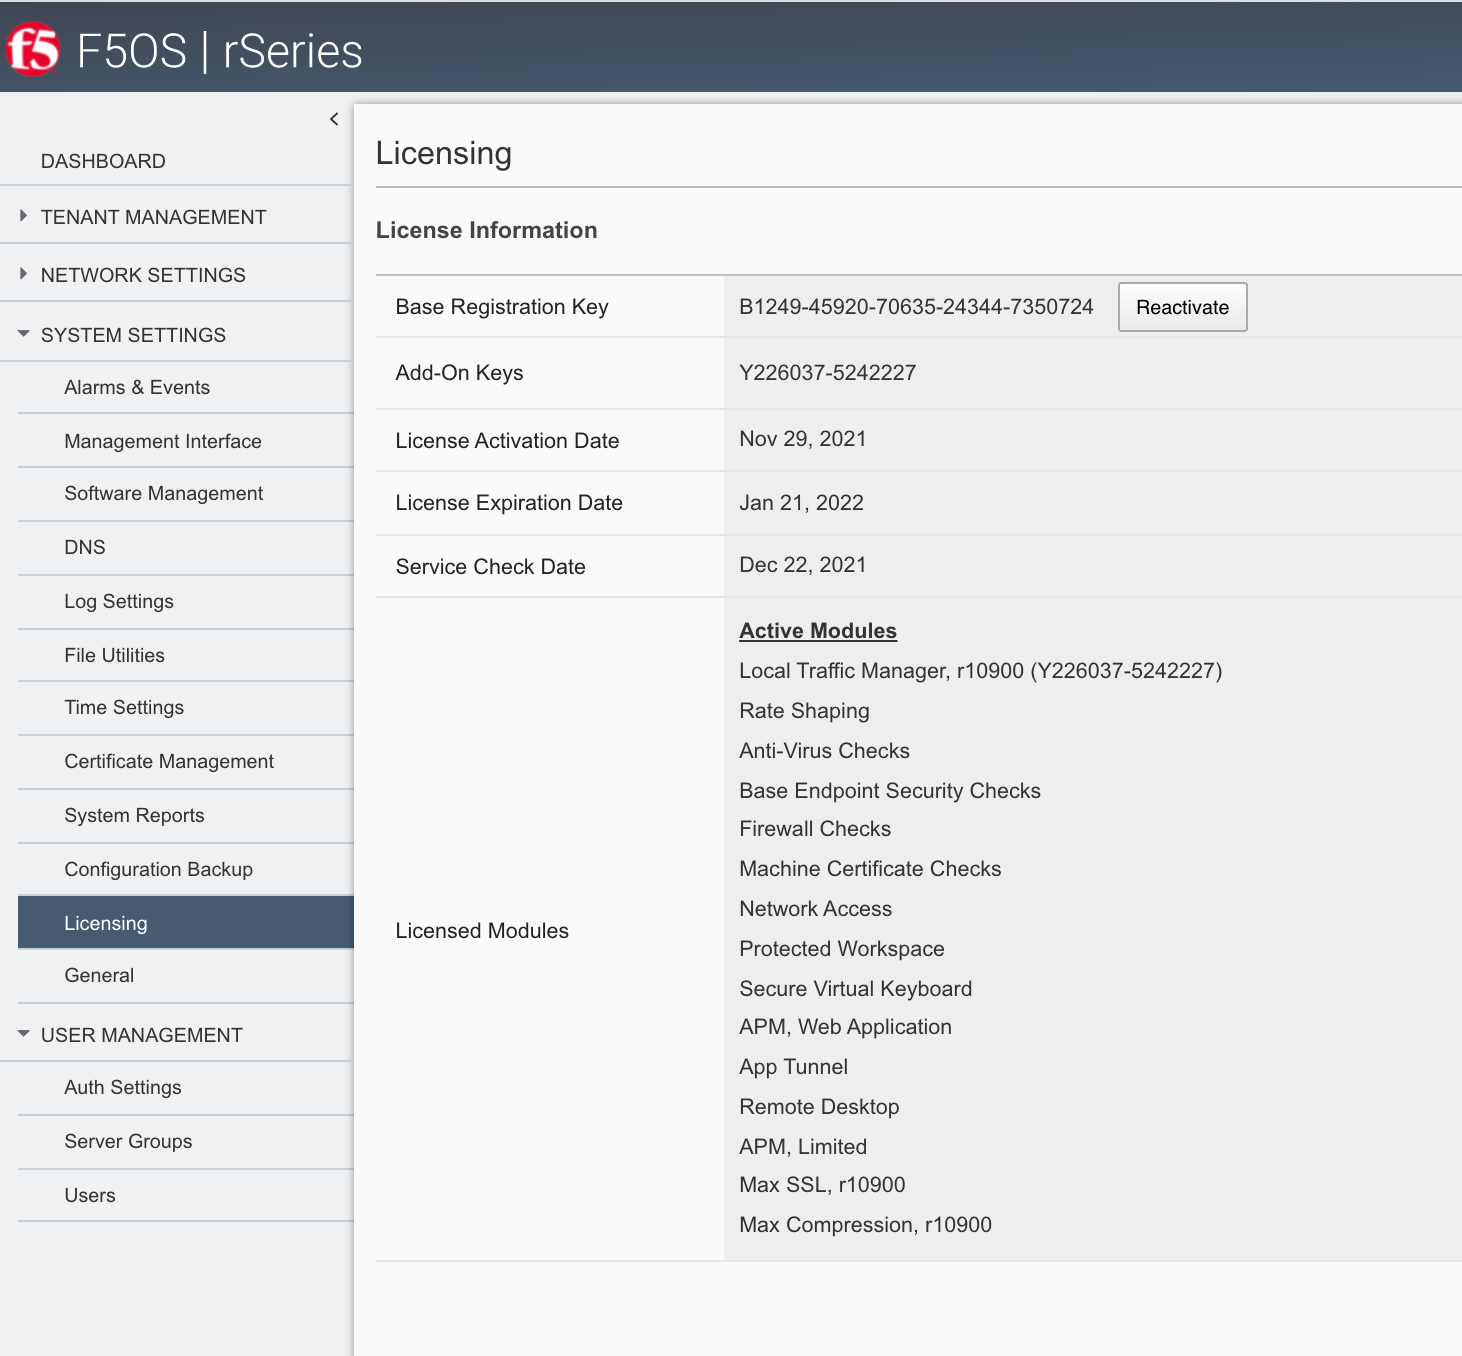Click the base registration key value
This screenshot has width=1462, height=1356.
[x=916, y=307]
